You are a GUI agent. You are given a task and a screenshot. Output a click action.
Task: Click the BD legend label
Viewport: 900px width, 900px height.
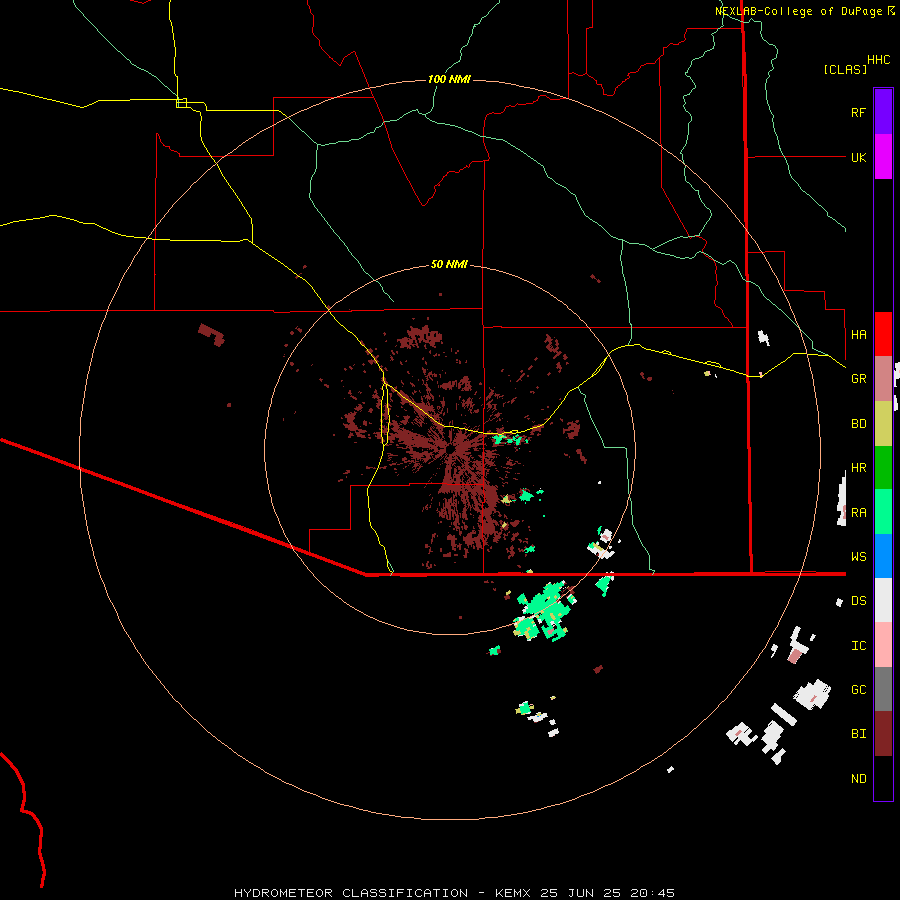click(858, 424)
